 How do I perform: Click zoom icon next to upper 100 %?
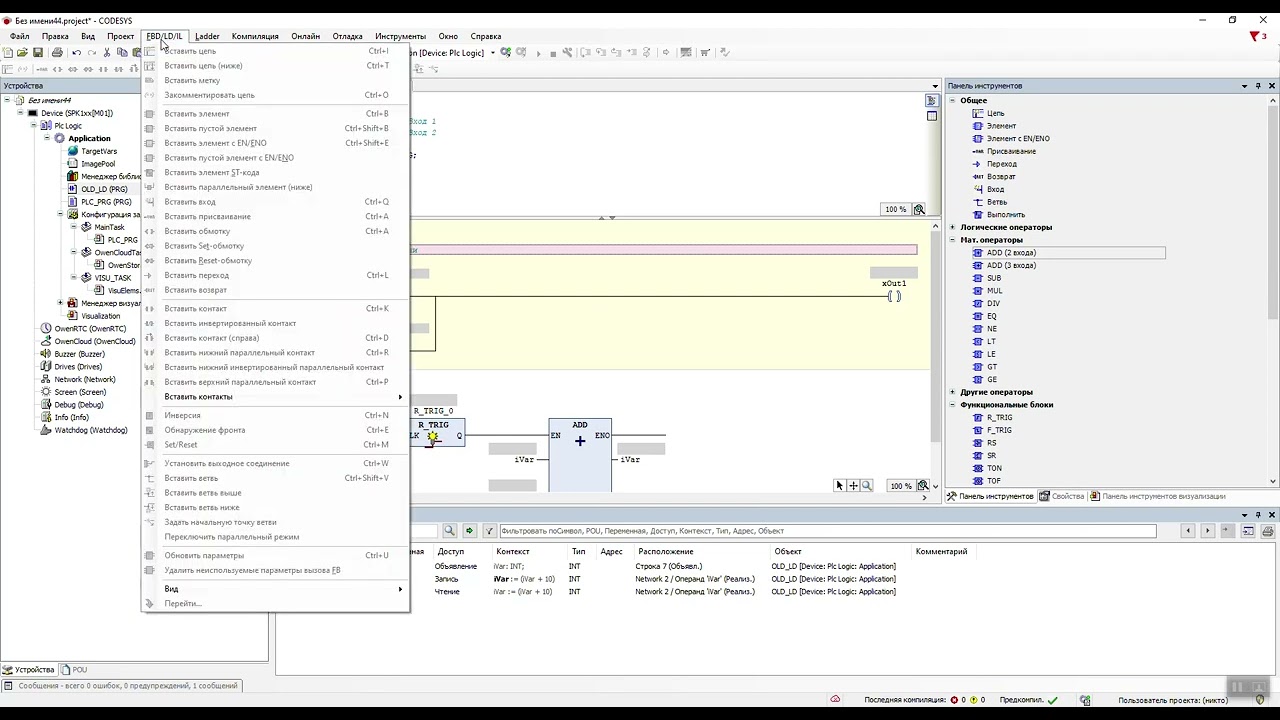click(919, 209)
